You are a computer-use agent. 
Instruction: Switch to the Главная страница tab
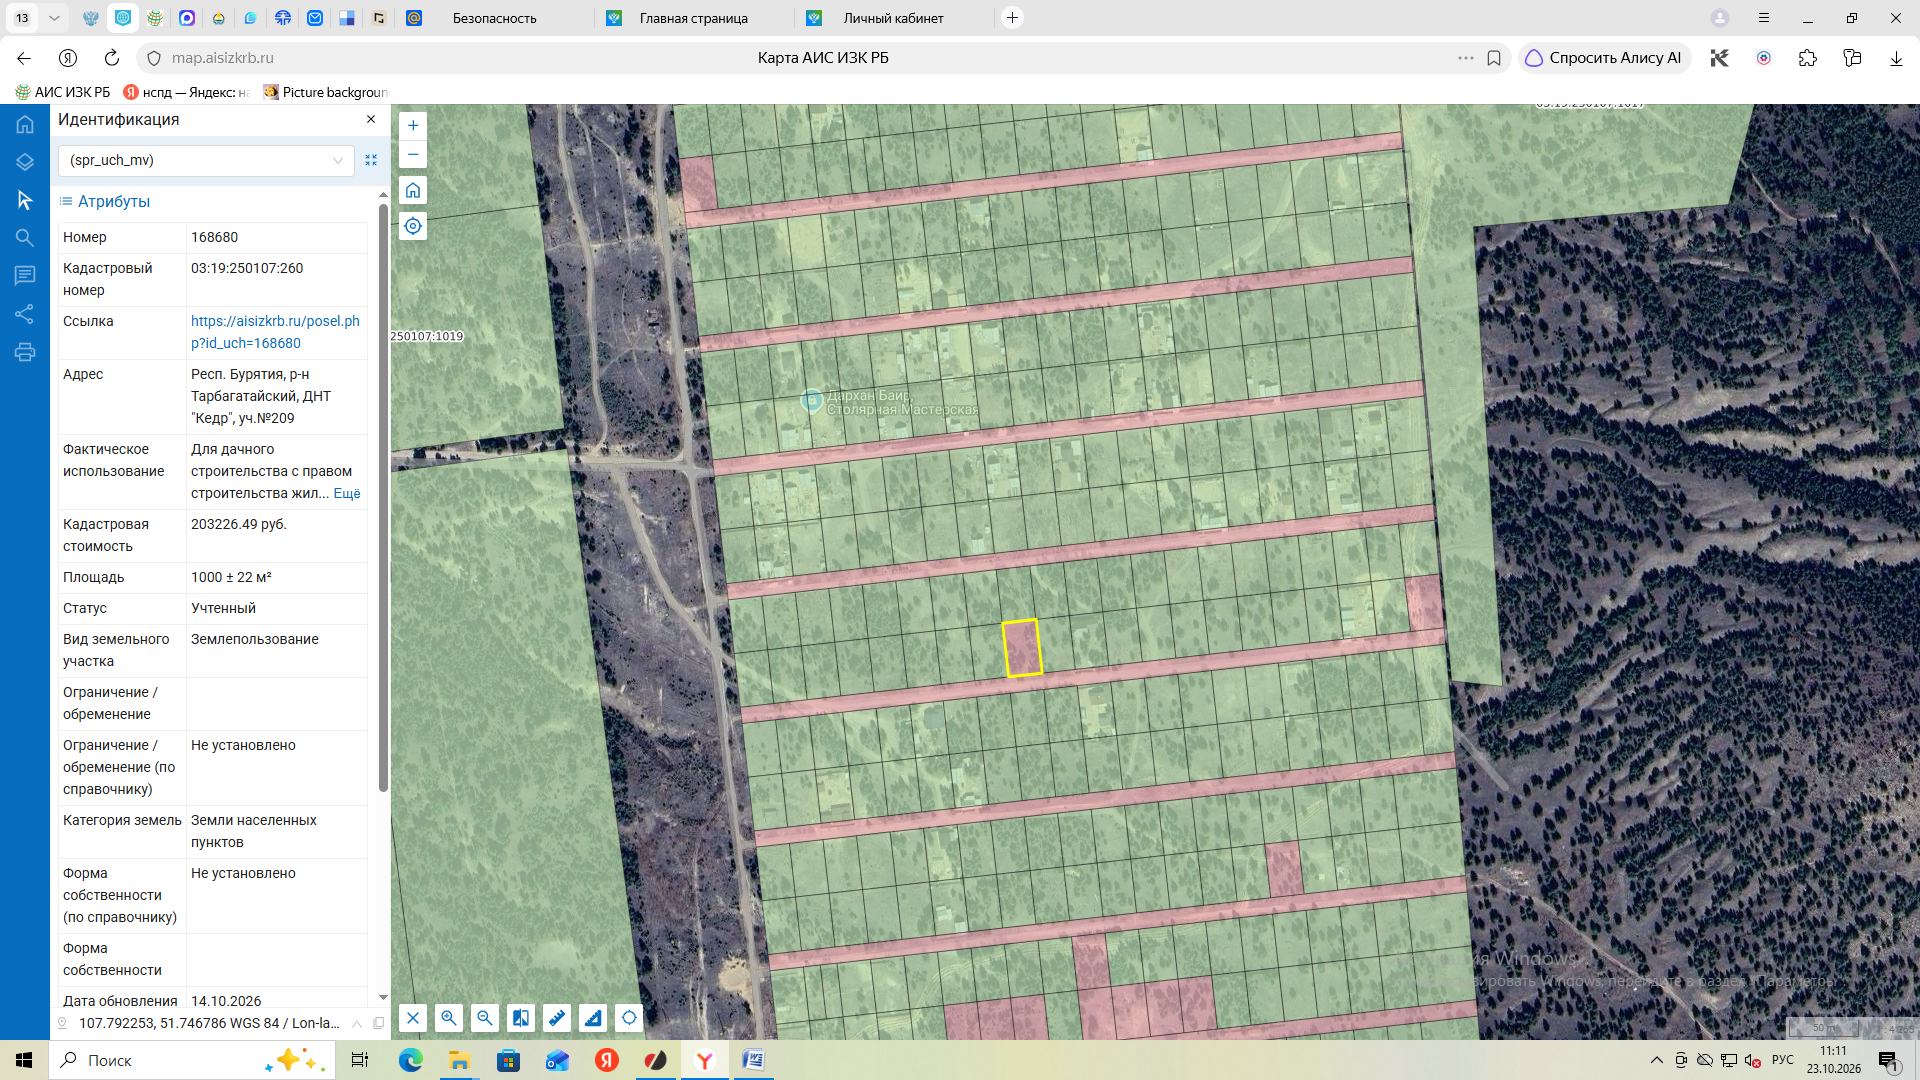point(693,18)
